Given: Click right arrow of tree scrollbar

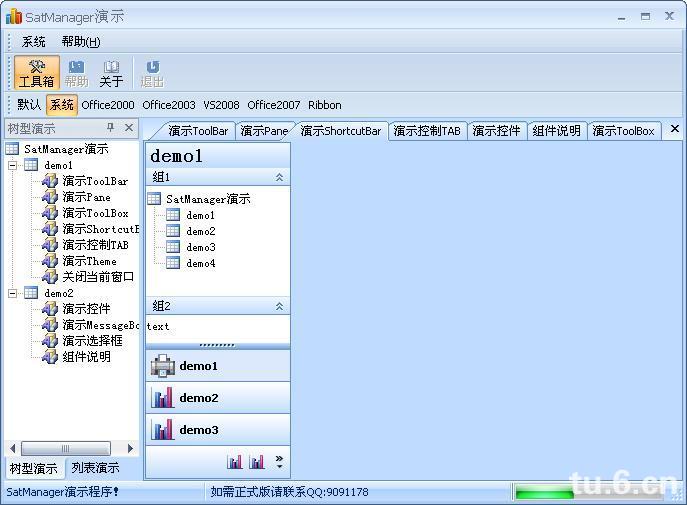Looking at the screenshot, I should tap(130, 448).
